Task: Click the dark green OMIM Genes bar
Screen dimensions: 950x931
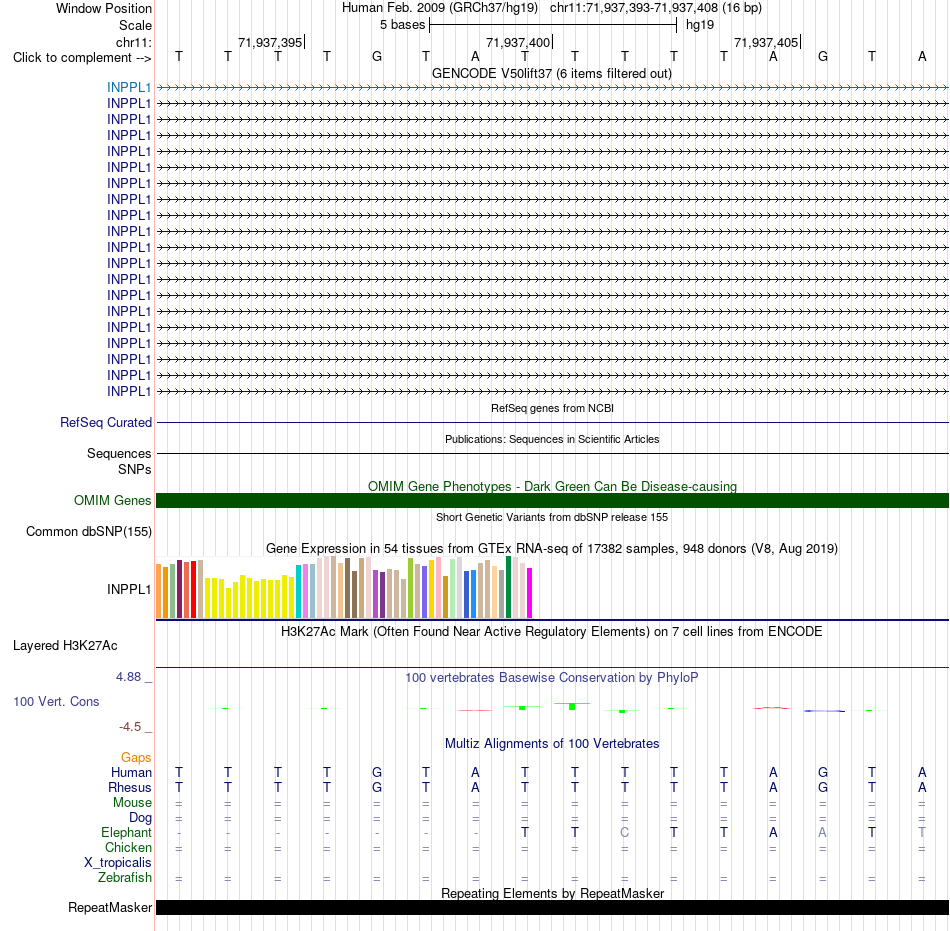Action: tap(552, 500)
